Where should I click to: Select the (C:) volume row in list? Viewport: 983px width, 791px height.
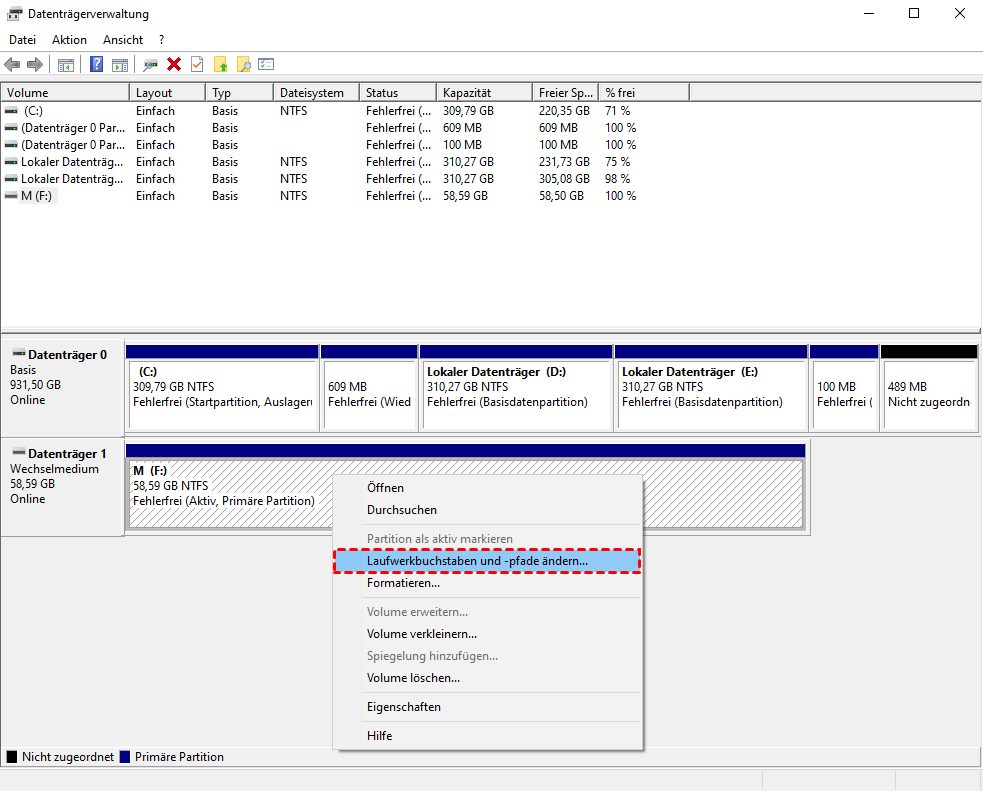pos(34,111)
